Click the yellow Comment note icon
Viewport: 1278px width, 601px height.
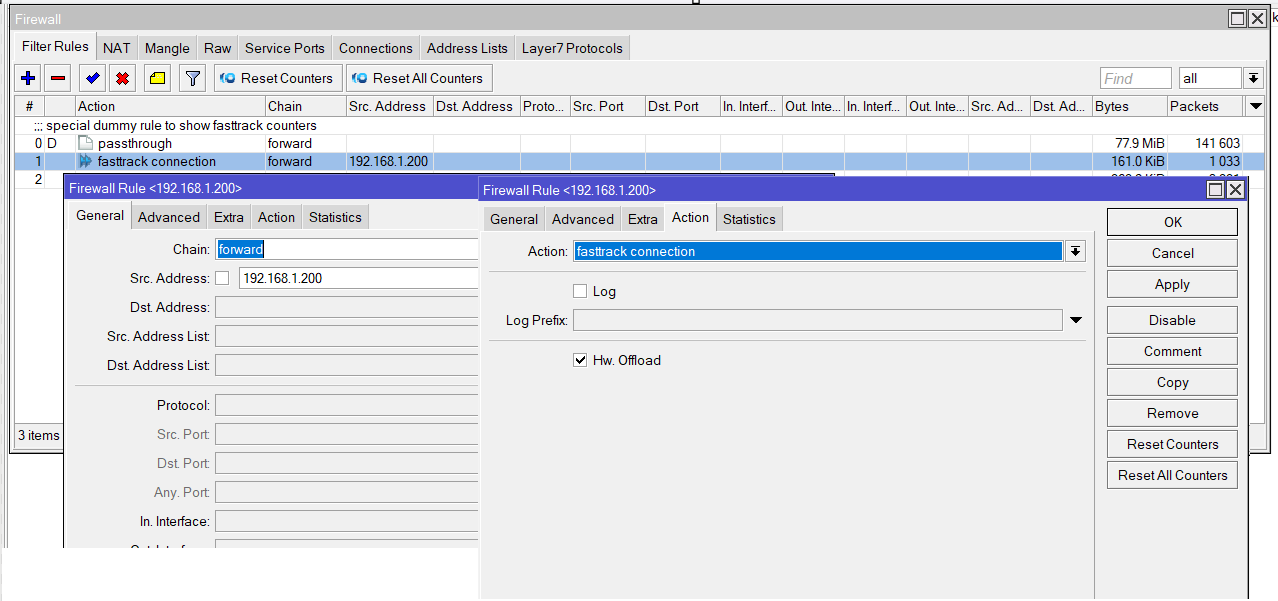tap(157, 78)
